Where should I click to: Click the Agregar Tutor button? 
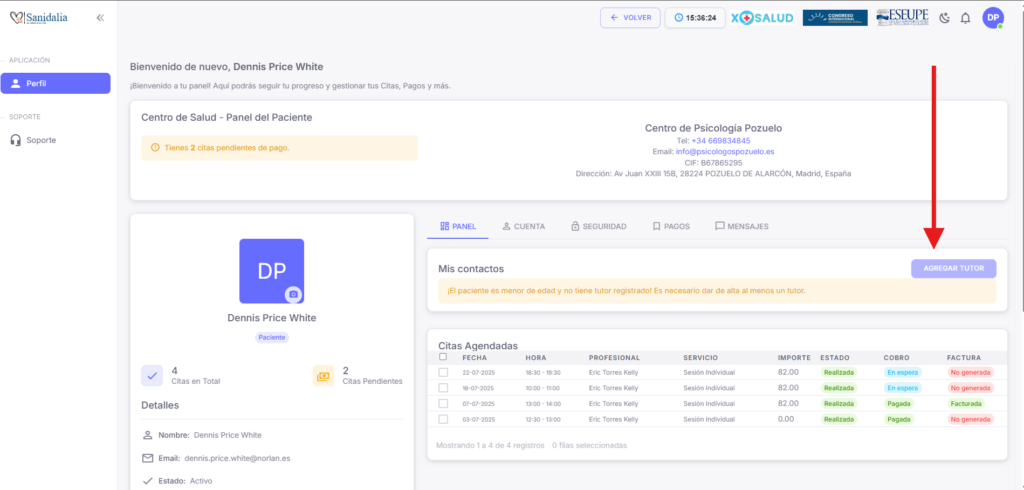(953, 268)
